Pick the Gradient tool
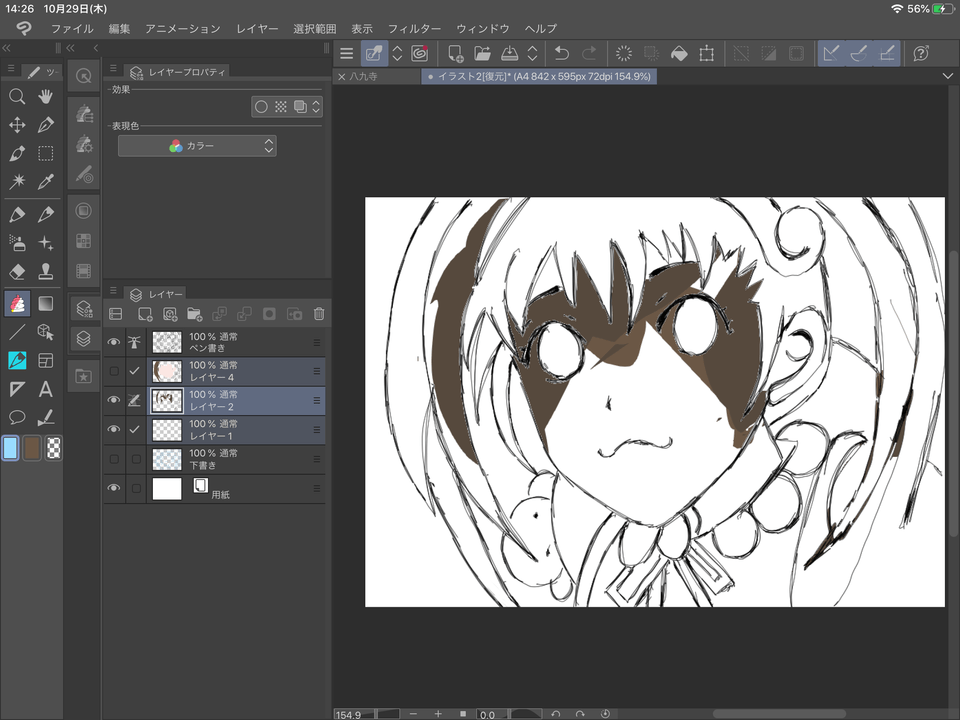 tap(44, 302)
